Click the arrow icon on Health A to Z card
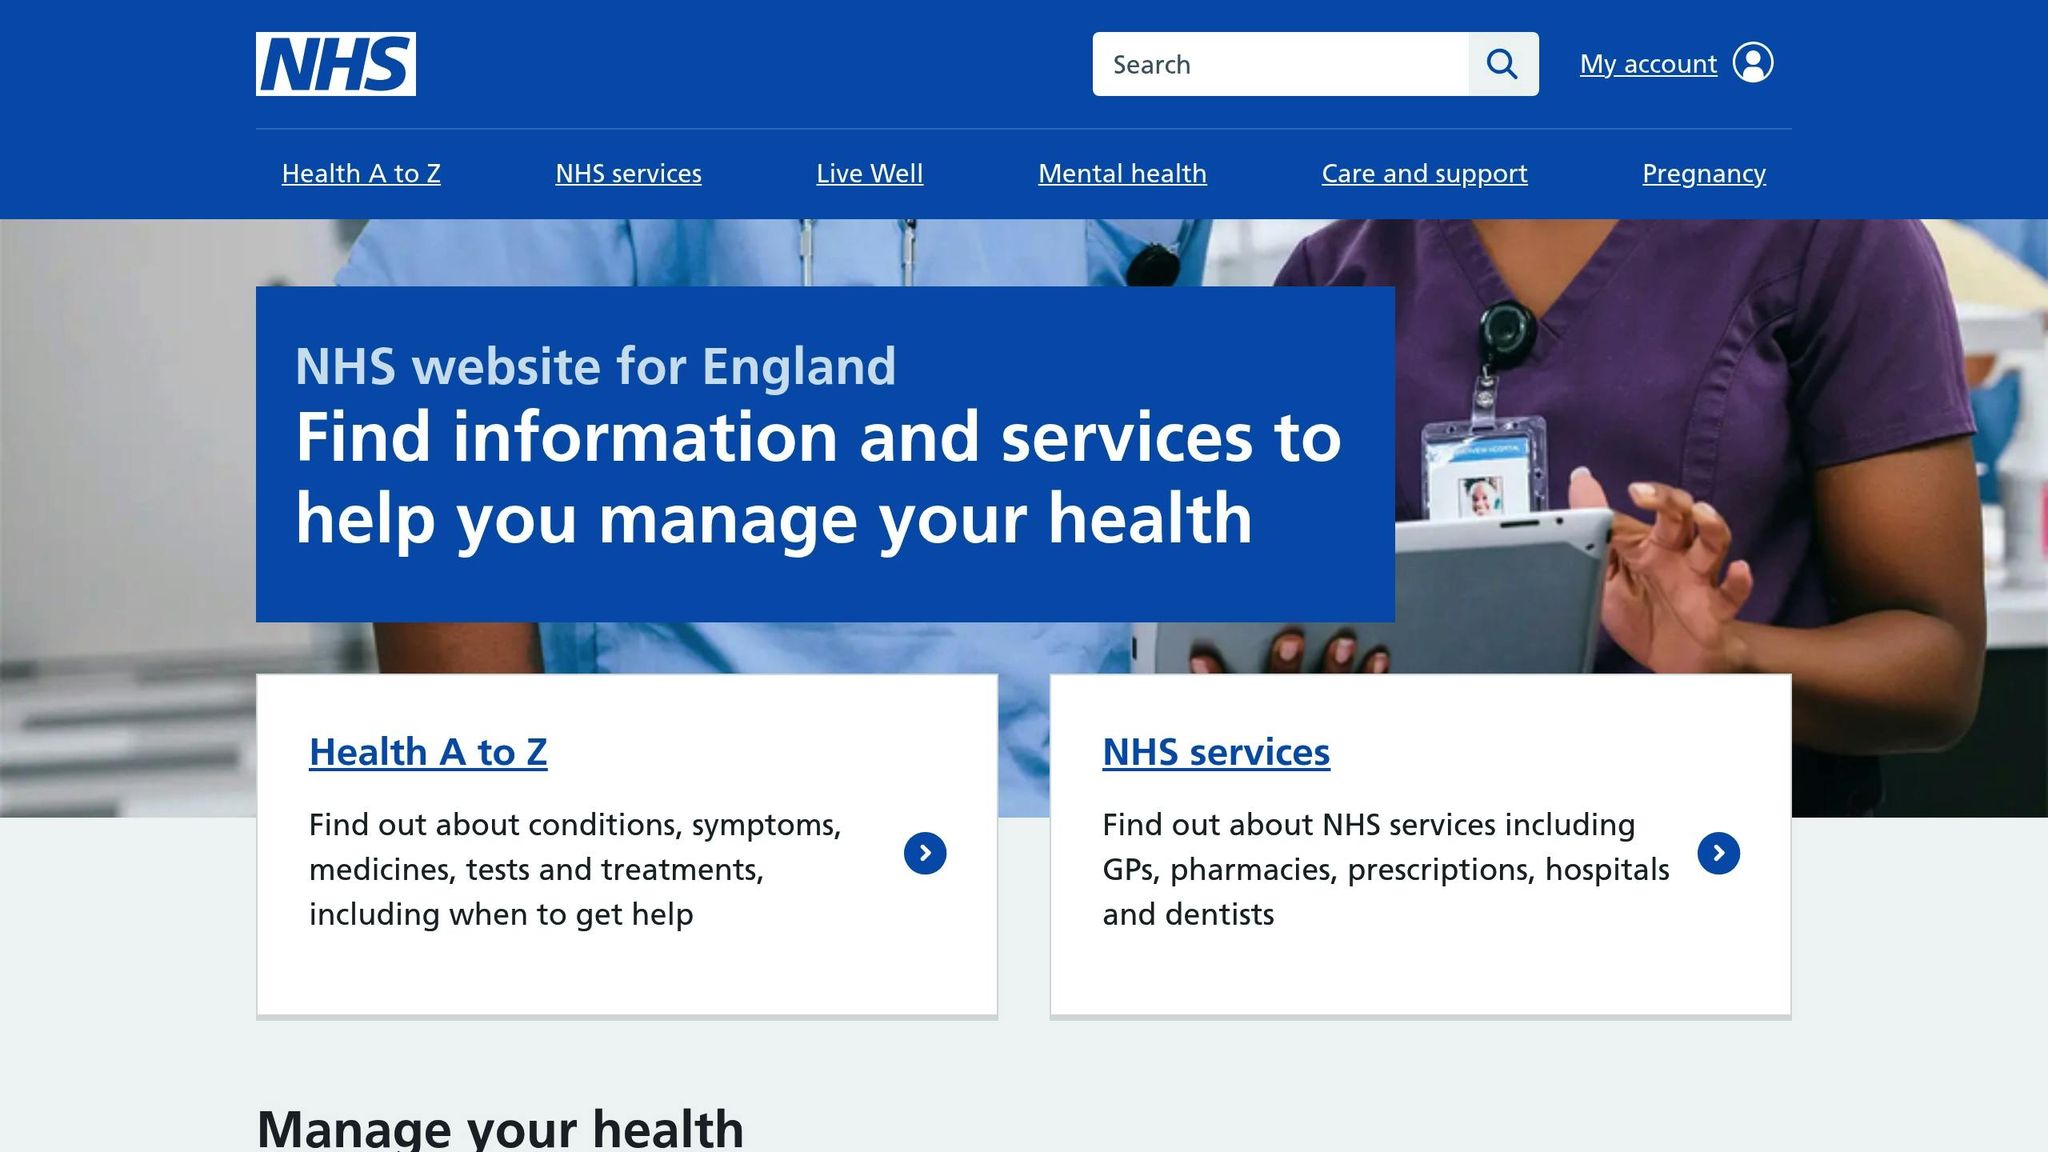 click(925, 852)
